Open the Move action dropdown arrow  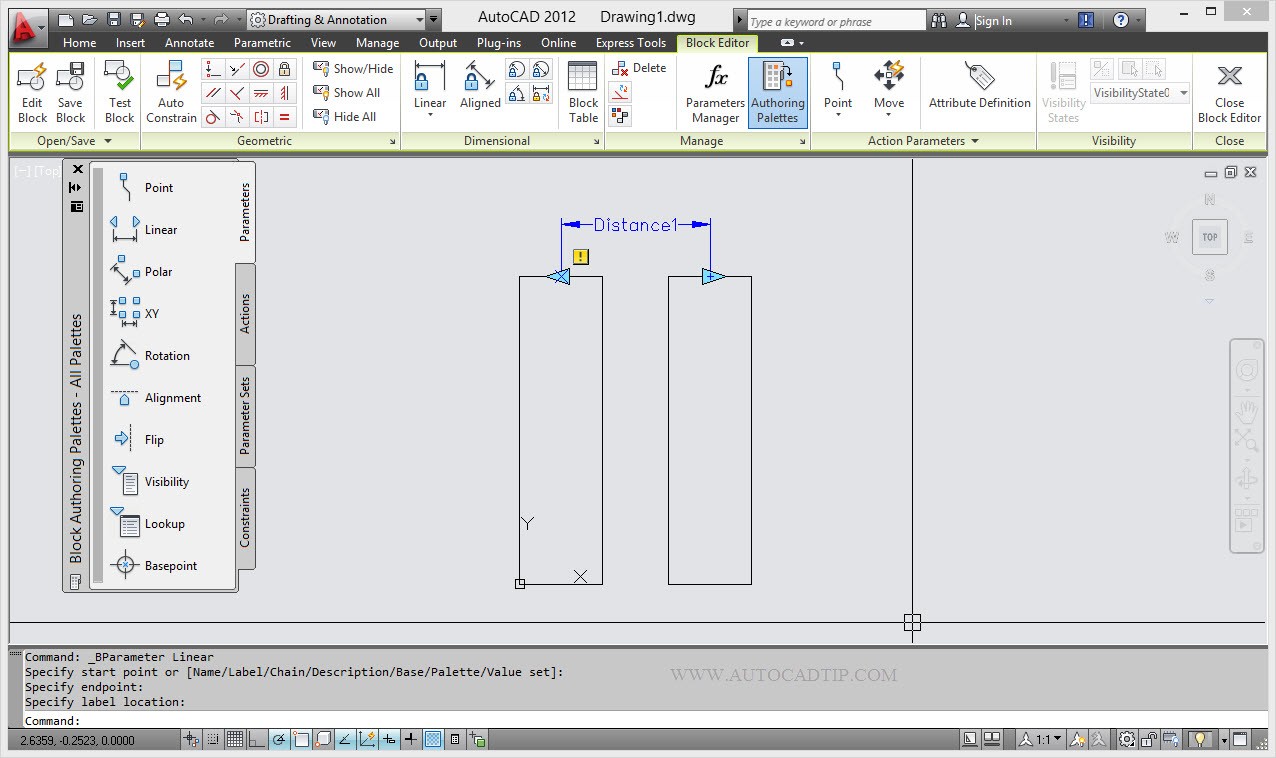[889, 115]
